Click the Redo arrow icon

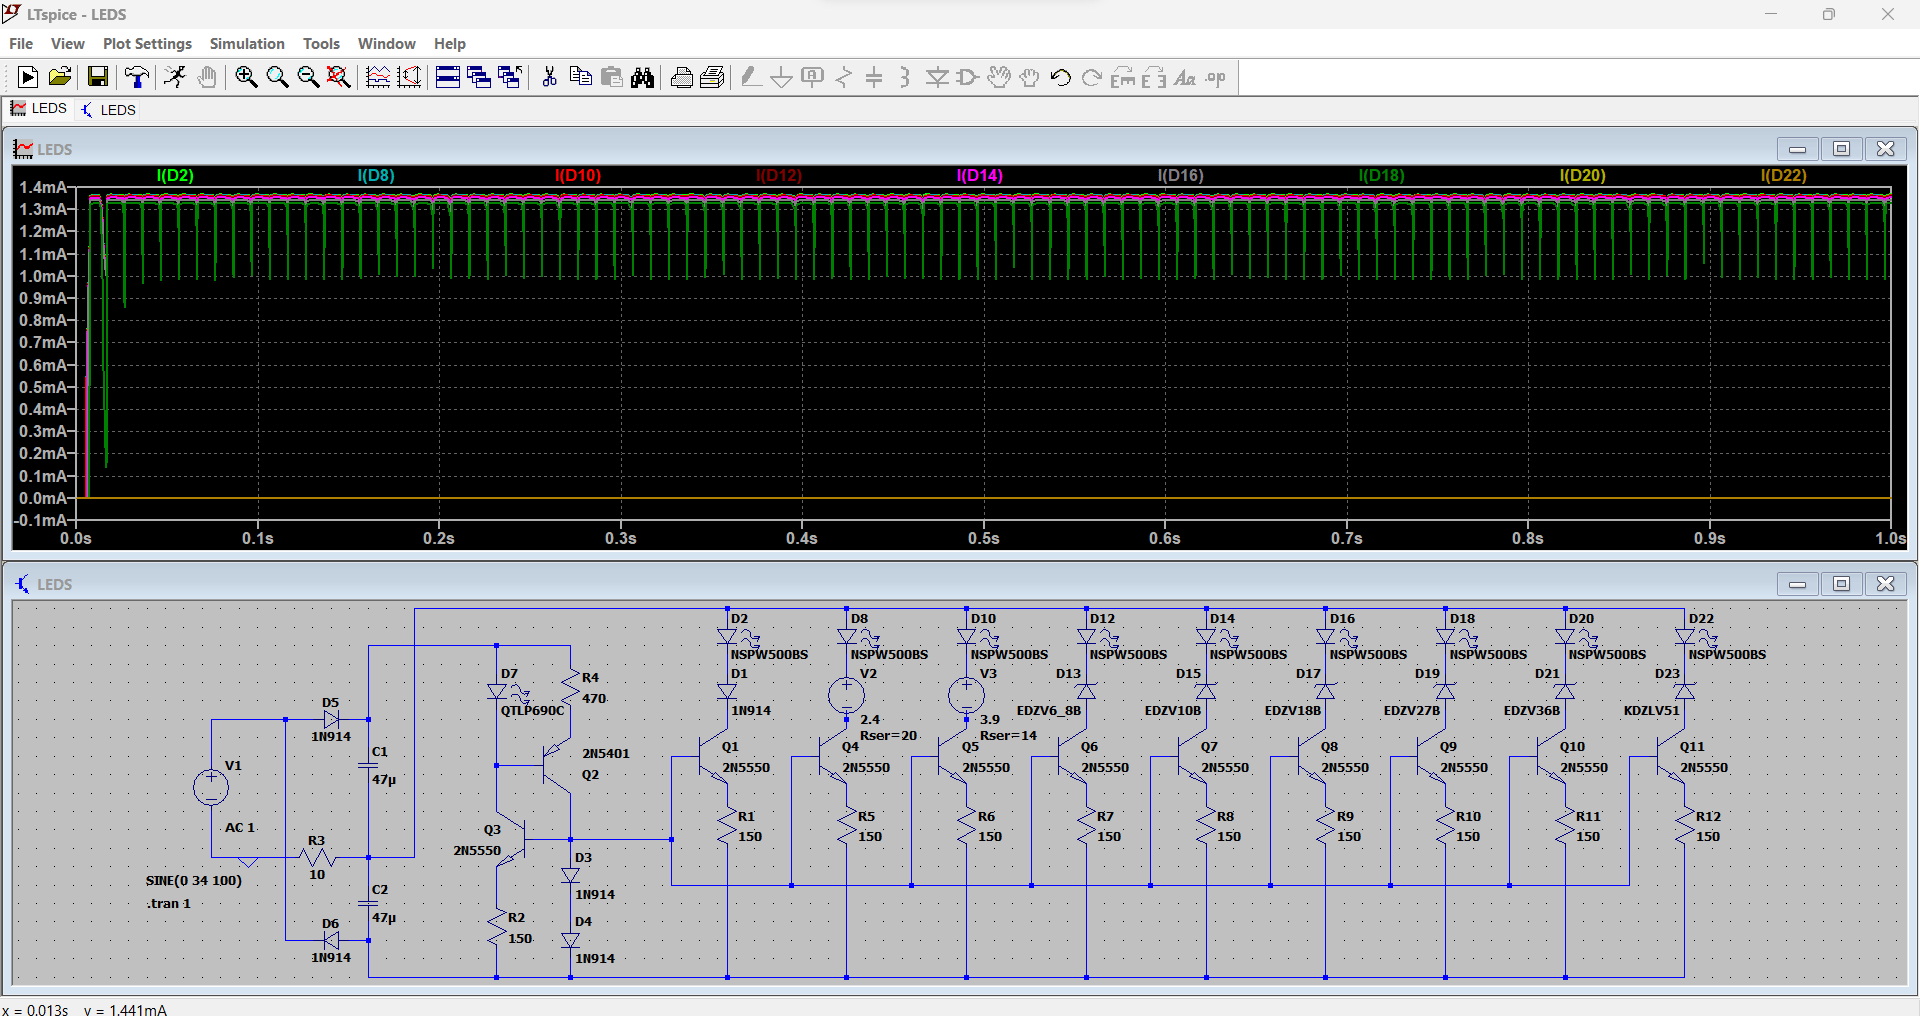[x=1092, y=77]
